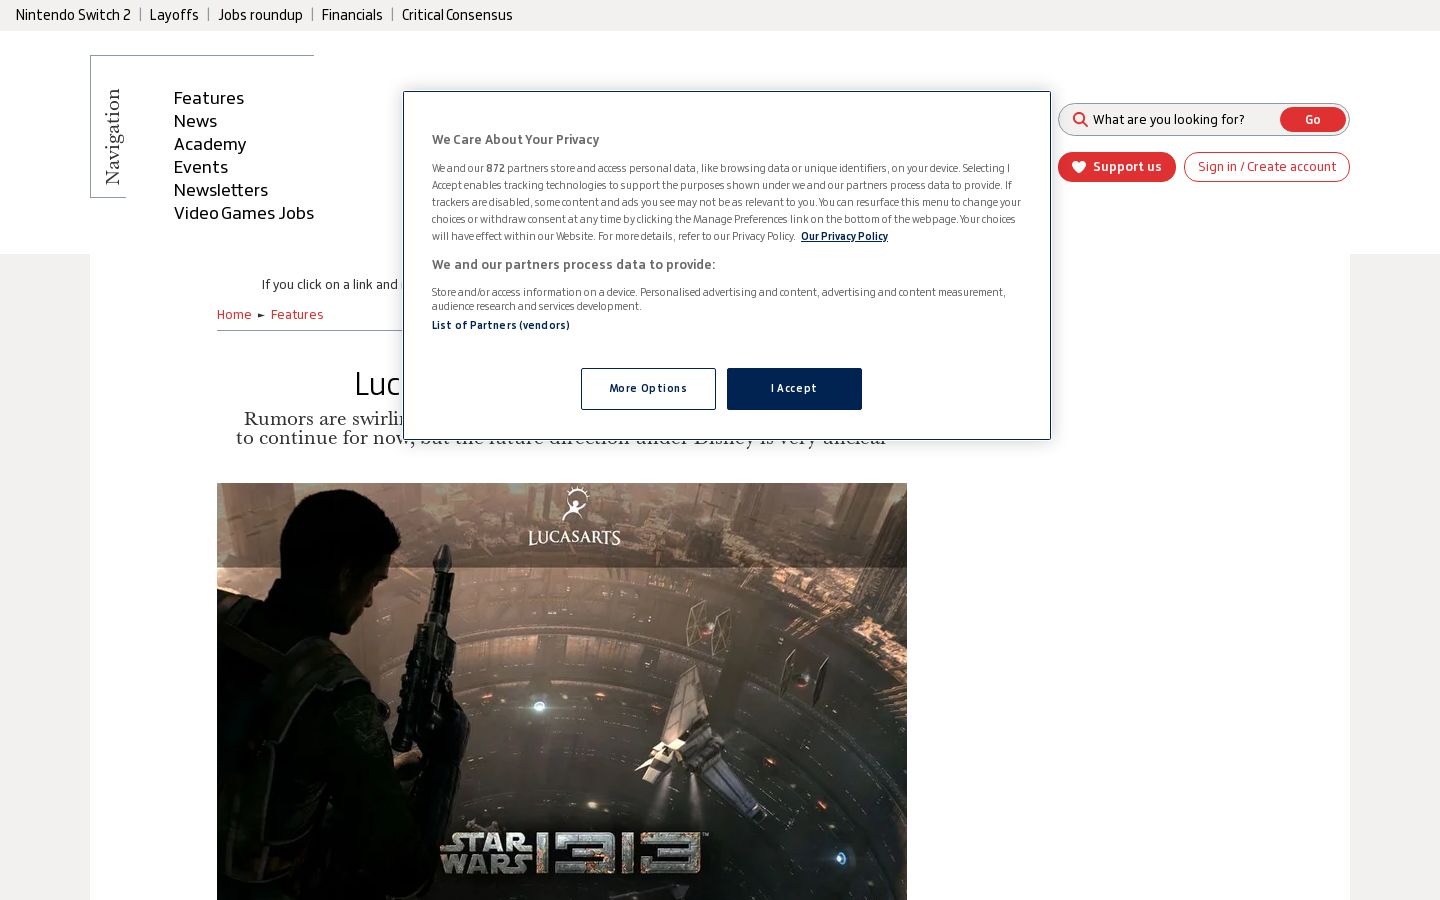Viewport: 1440px width, 900px height.
Task: Choose Newsletters in navigation
Action: pos(221,190)
